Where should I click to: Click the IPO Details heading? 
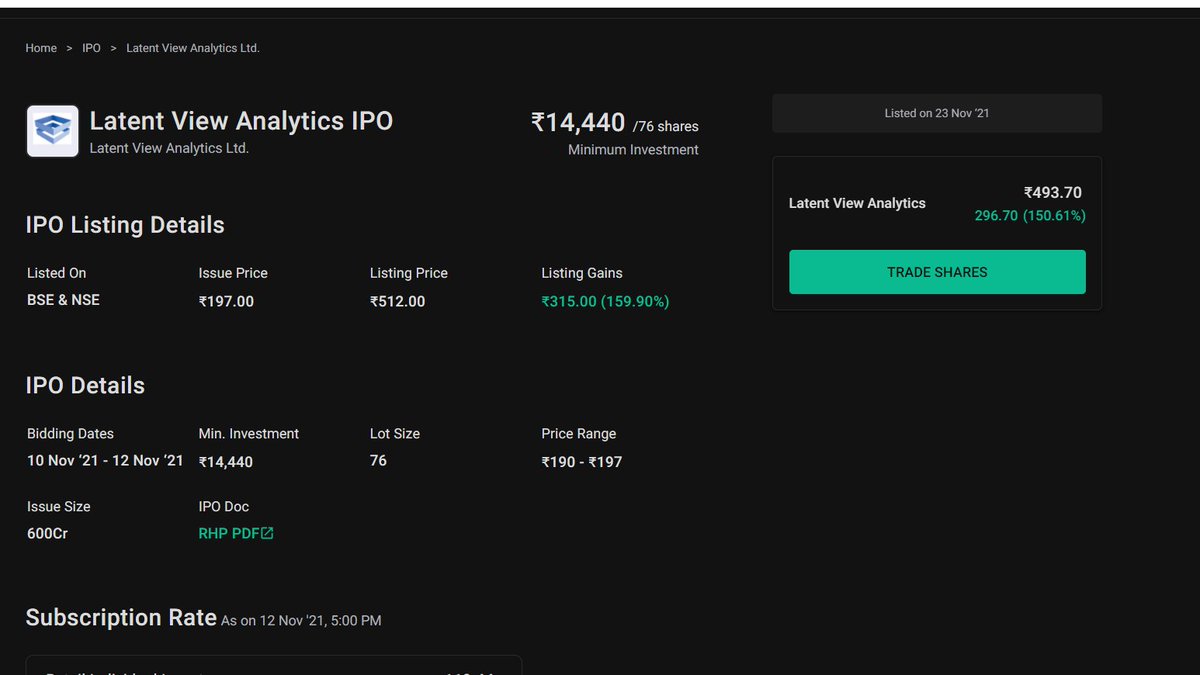(x=85, y=386)
